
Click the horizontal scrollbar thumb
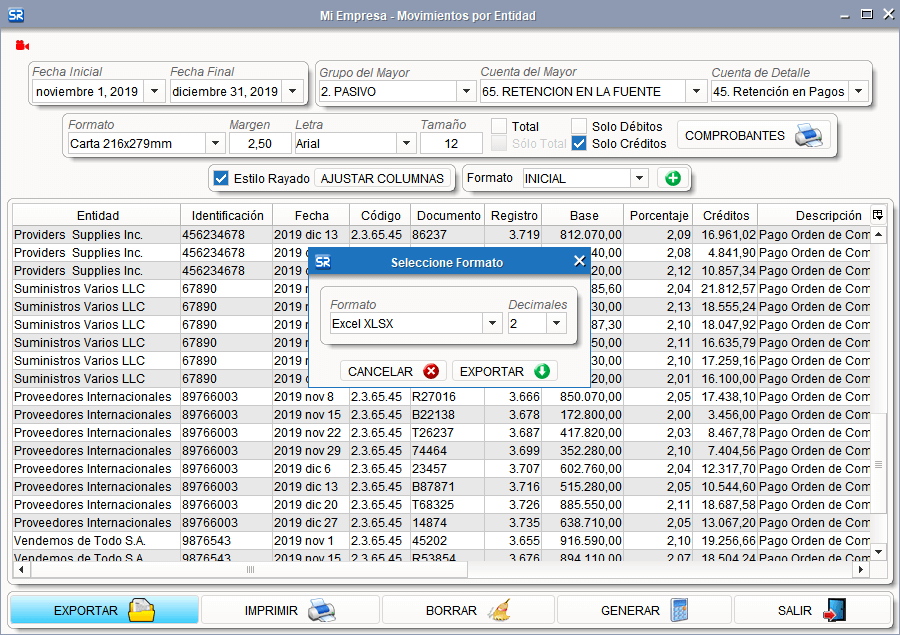pyautogui.click(x=250, y=570)
